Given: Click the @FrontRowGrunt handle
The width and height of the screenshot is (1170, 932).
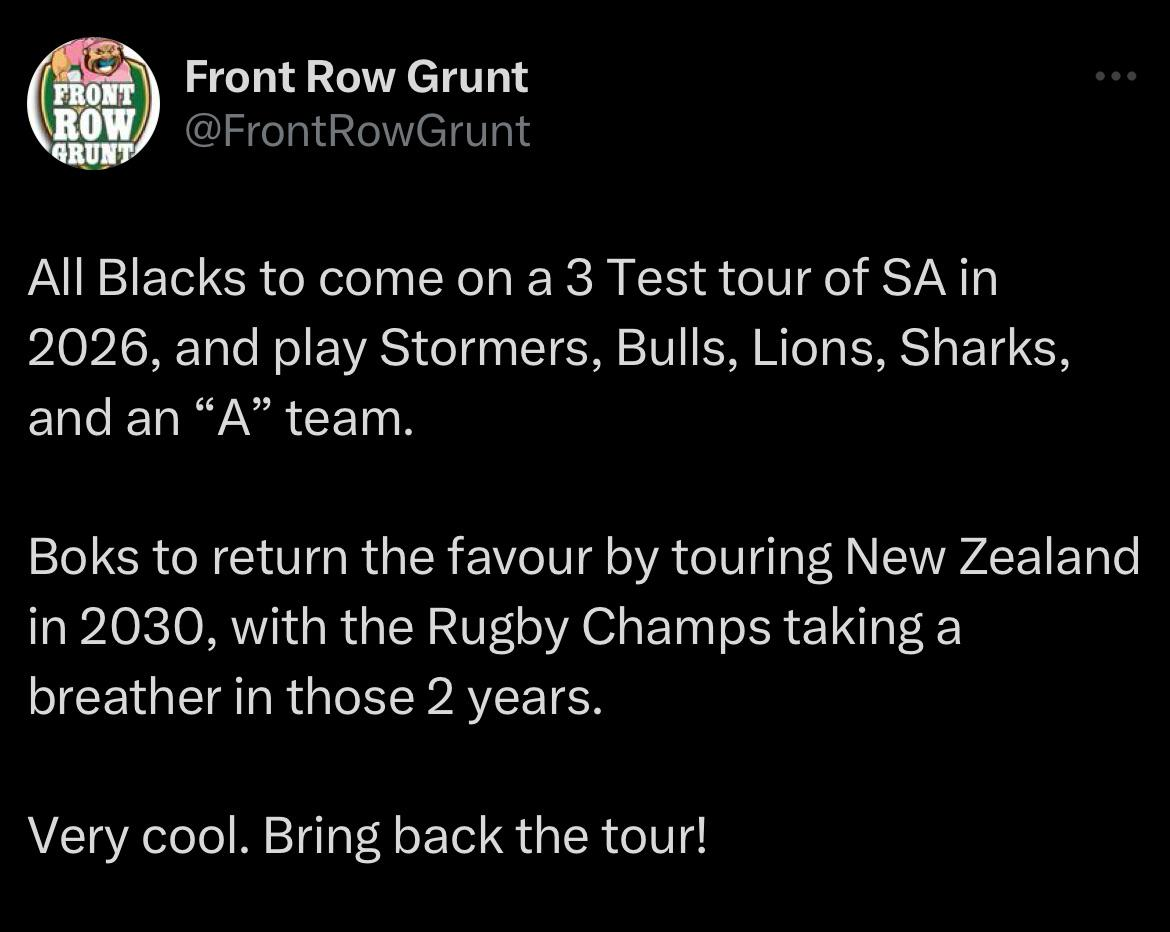Looking at the screenshot, I should pos(357,131).
